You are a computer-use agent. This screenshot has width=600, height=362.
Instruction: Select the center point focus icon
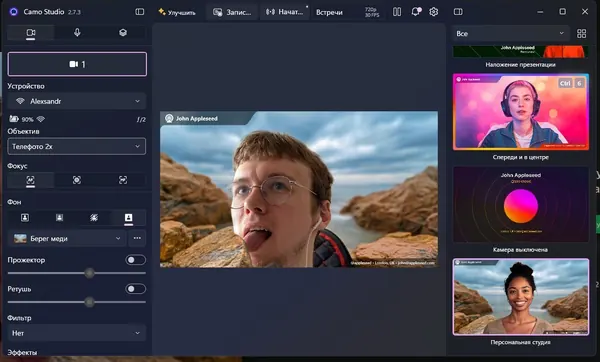click(77, 180)
